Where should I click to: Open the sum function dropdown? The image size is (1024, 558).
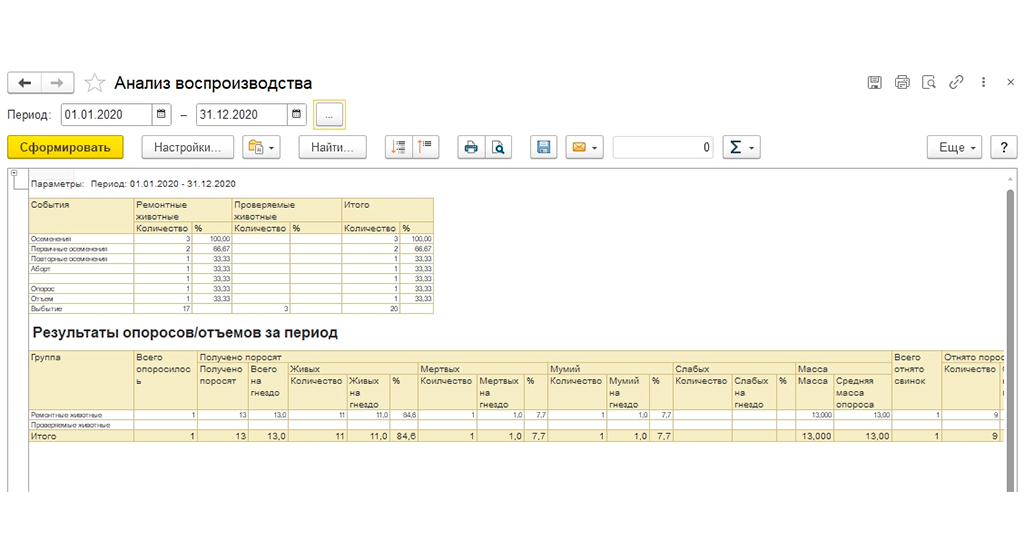pos(742,147)
